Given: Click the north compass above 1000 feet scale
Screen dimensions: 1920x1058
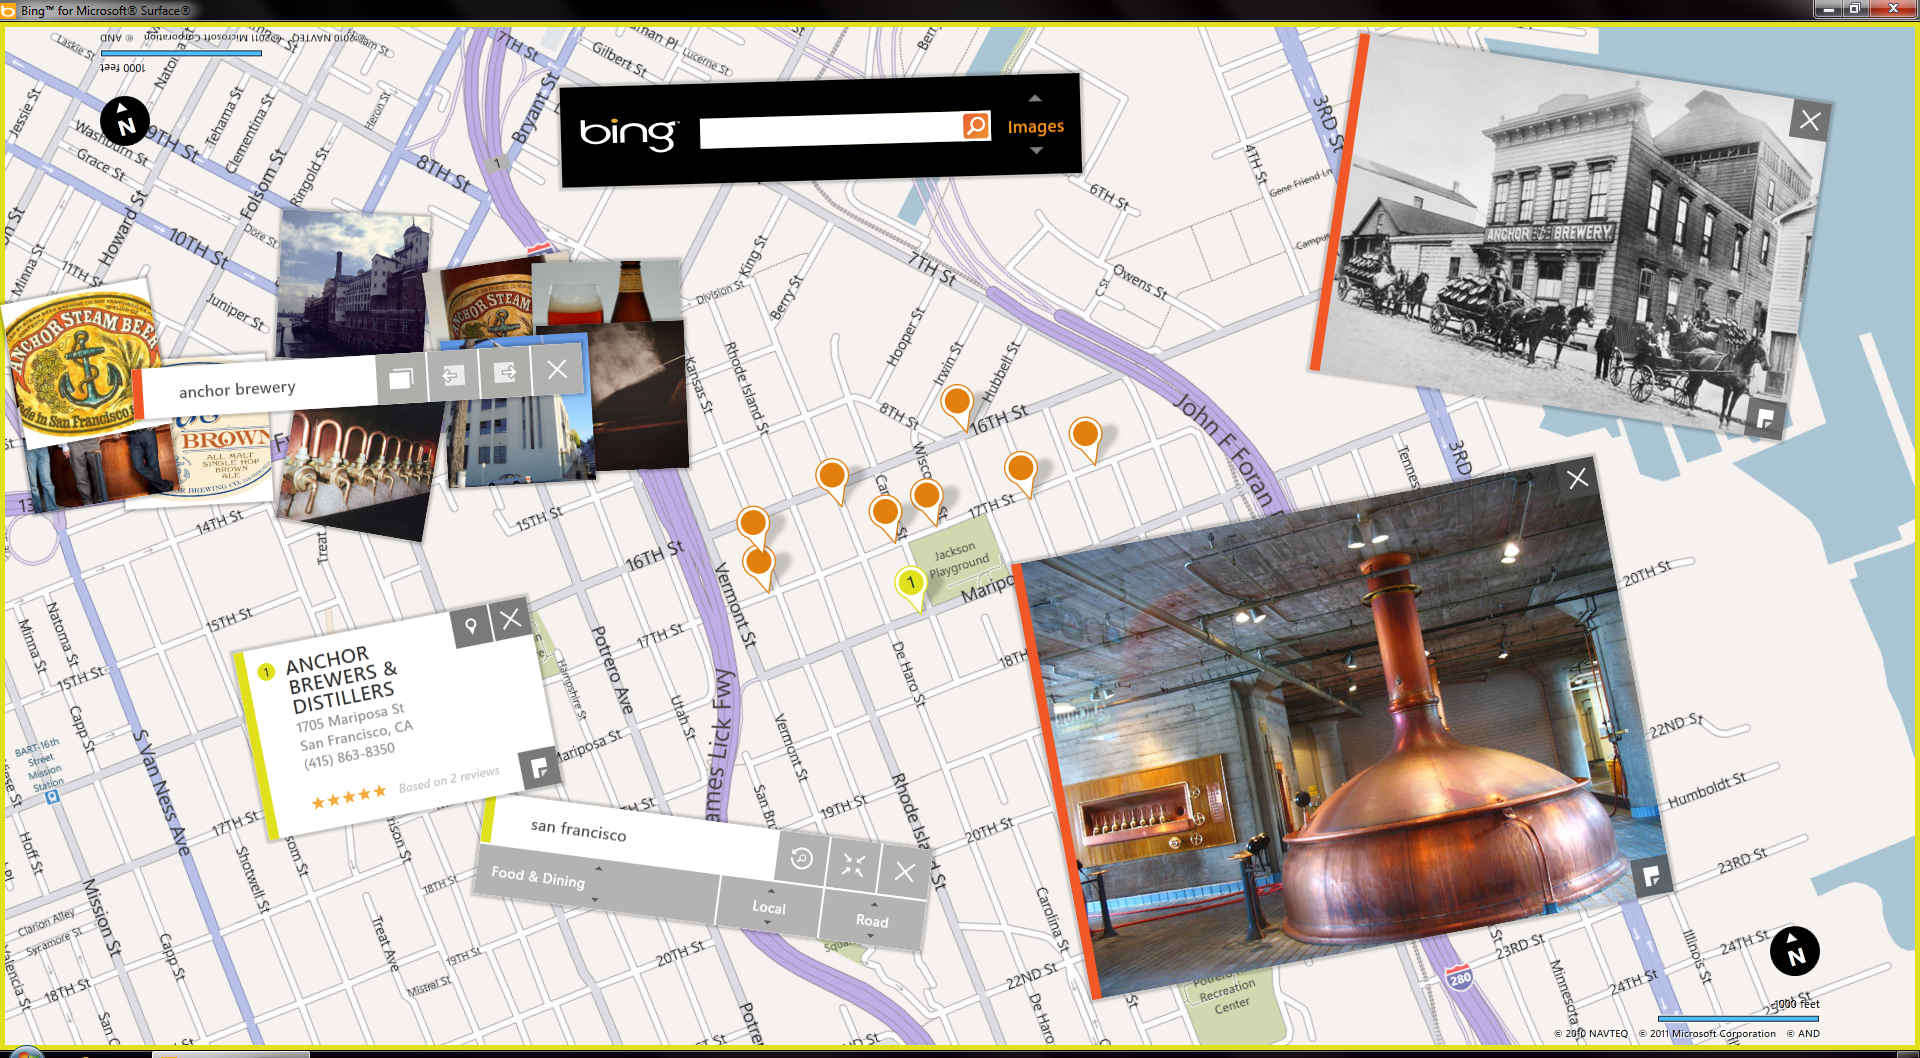Looking at the screenshot, I should [1795, 950].
